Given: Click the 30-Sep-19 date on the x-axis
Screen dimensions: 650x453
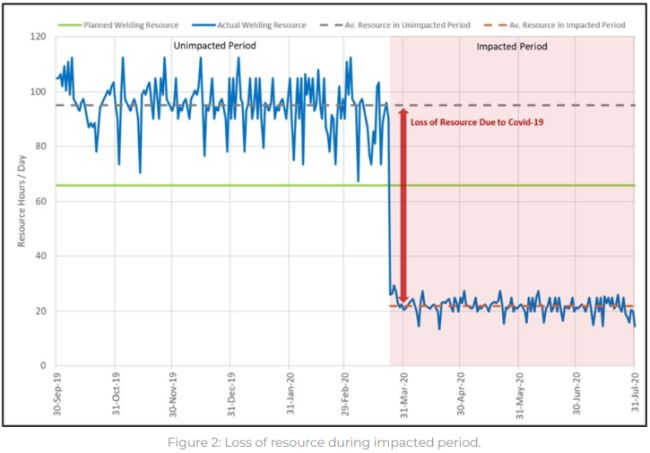Looking at the screenshot, I should [57, 394].
